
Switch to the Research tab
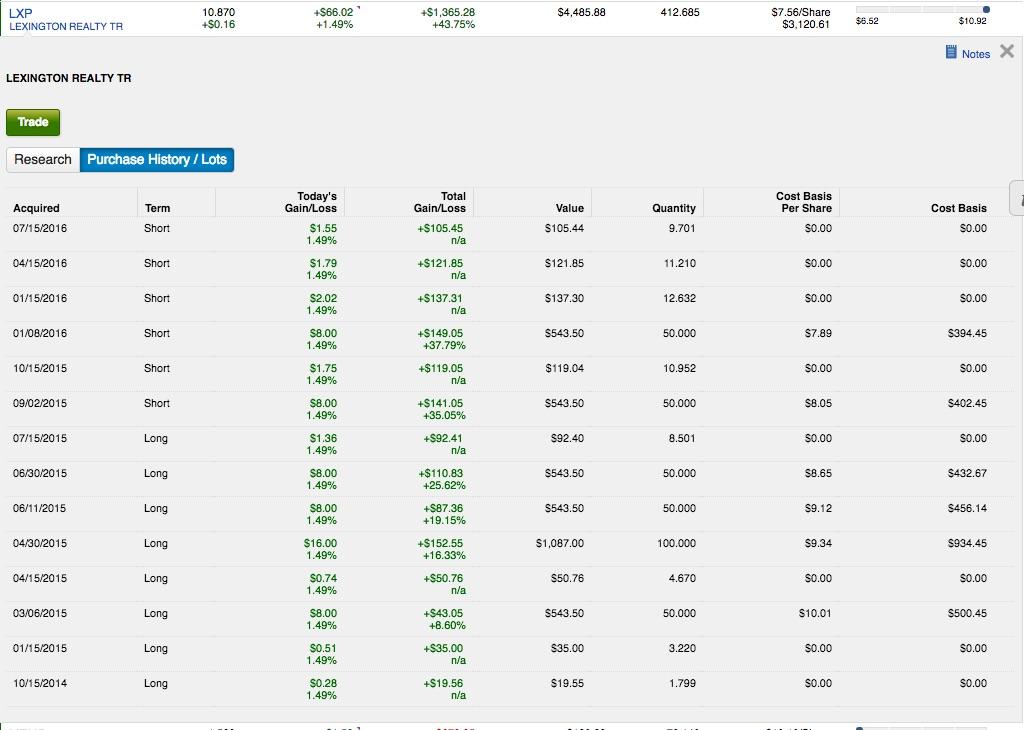tap(43, 159)
